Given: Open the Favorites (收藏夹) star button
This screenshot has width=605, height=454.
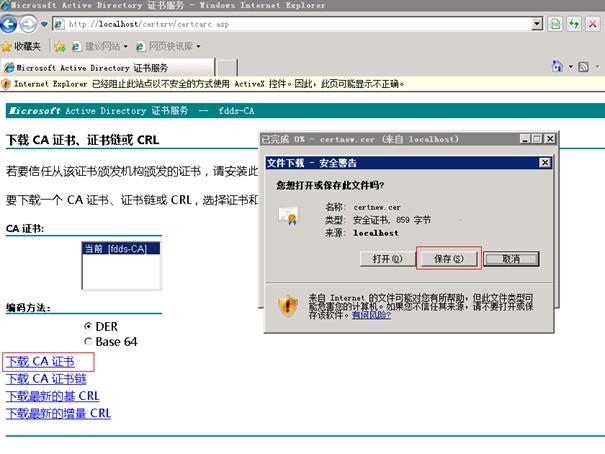Looking at the screenshot, I should point(21,46).
